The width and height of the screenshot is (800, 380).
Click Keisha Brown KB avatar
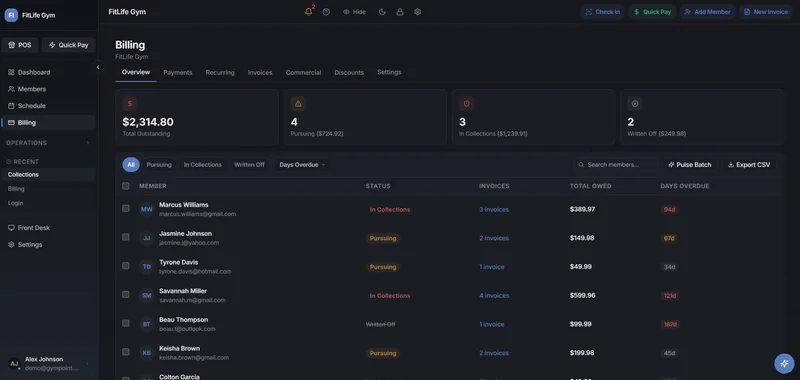click(x=146, y=353)
